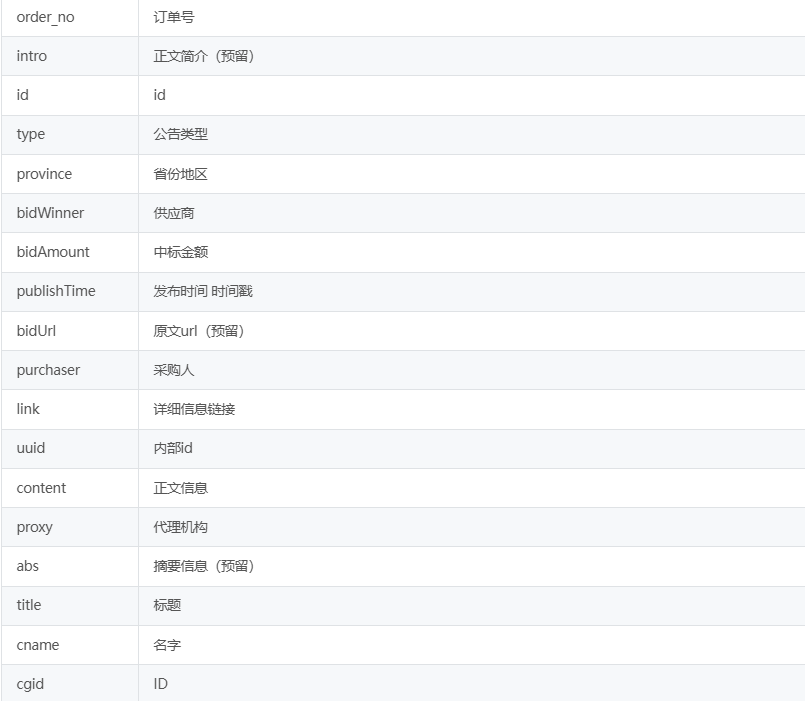The image size is (805, 701).
Task: Click the uuid field name
Action: [31, 448]
